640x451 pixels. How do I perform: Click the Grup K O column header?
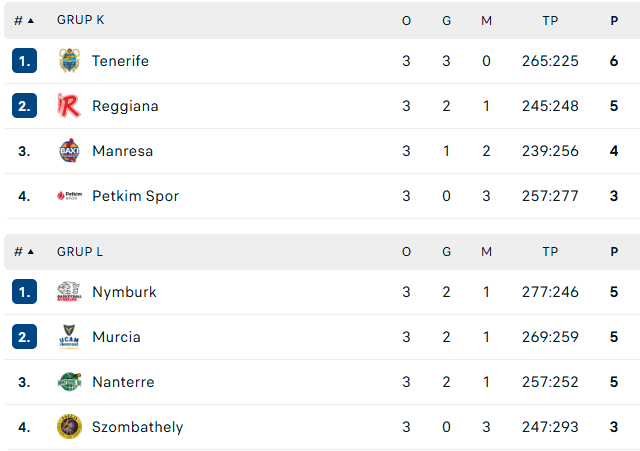(406, 20)
